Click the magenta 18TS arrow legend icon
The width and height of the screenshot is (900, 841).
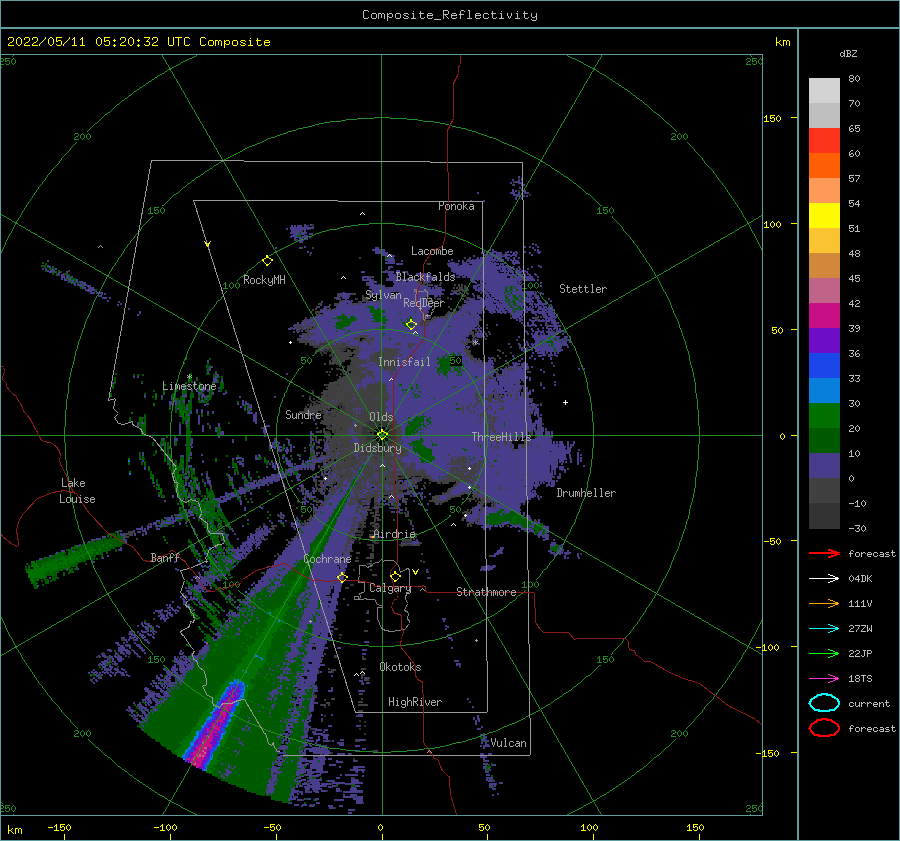point(824,679)
